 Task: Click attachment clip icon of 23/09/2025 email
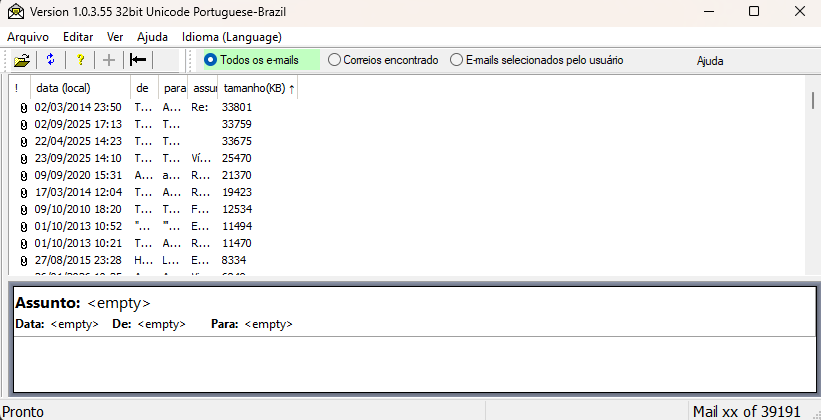click(23, 158)
